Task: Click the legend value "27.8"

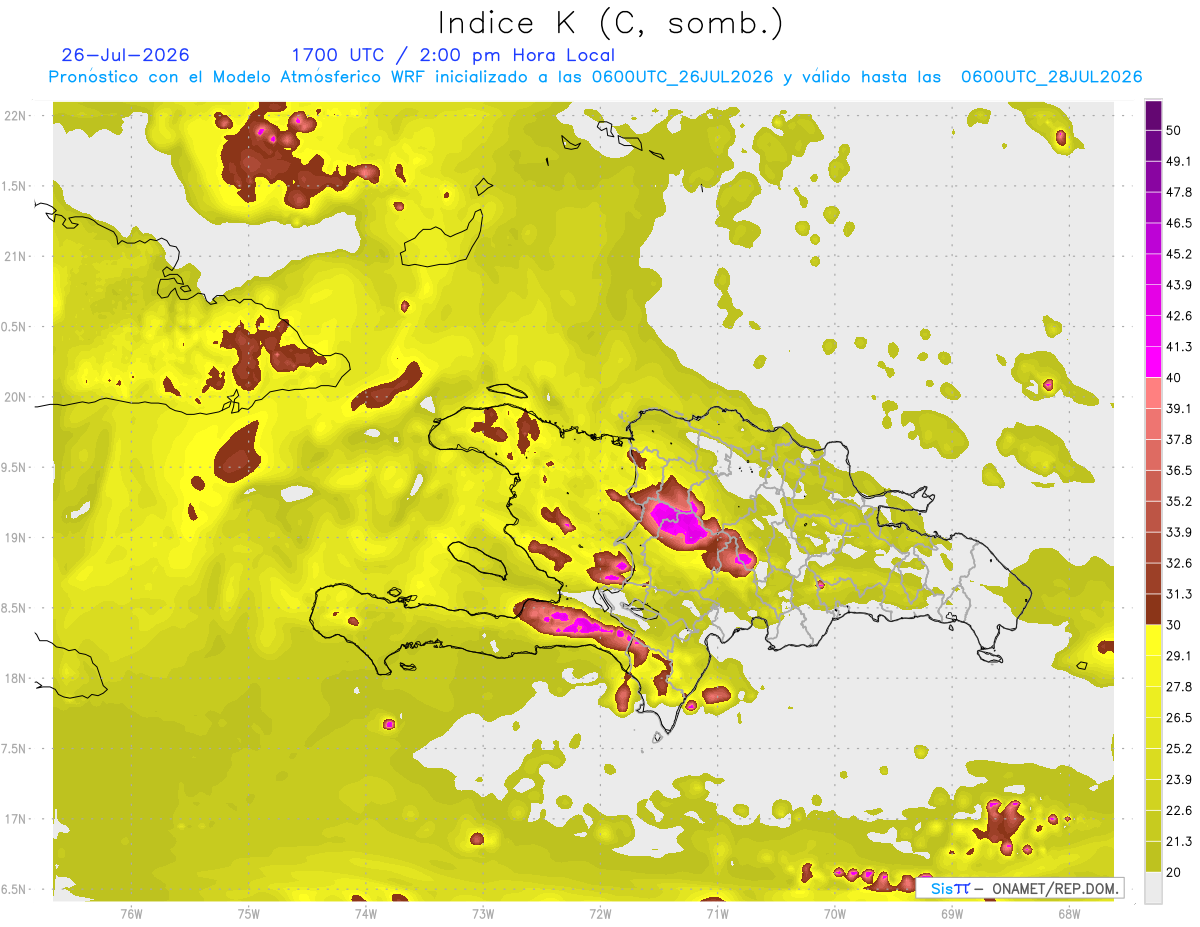Action: point(1179,687)
